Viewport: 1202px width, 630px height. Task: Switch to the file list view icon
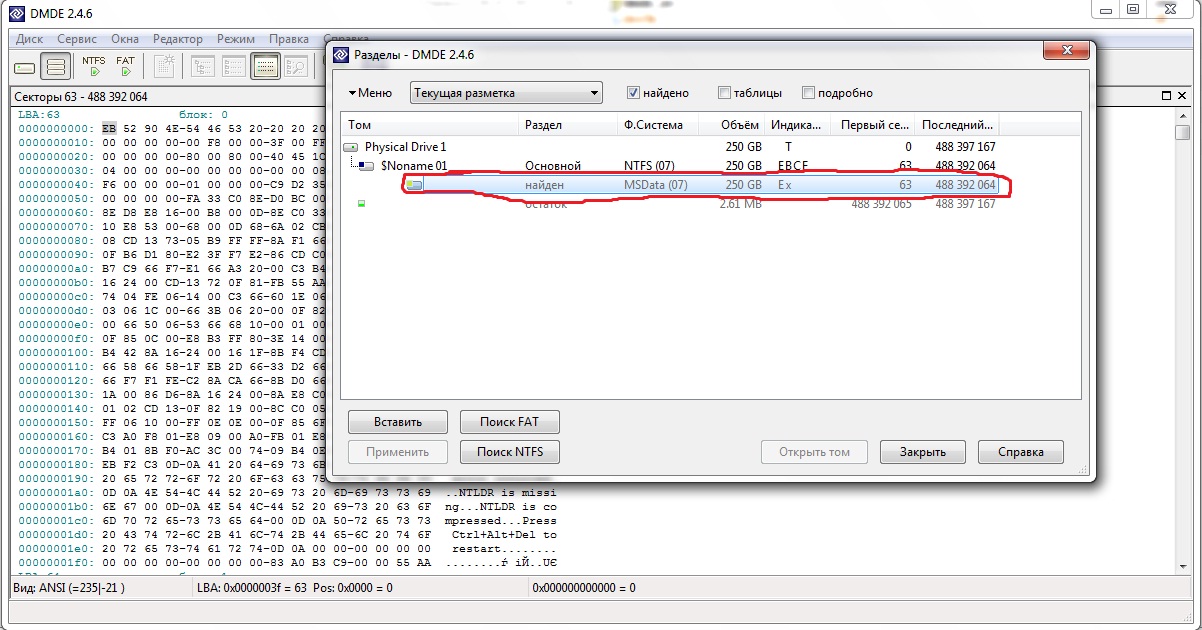point(234,67)
